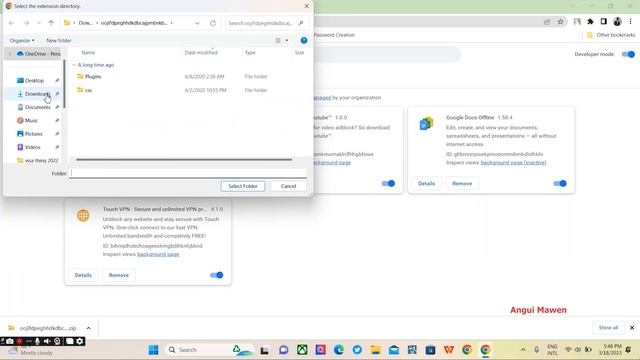Open recorder settings gear icon
This screenshot has height=360, width=640.
(x=80, y=341)
